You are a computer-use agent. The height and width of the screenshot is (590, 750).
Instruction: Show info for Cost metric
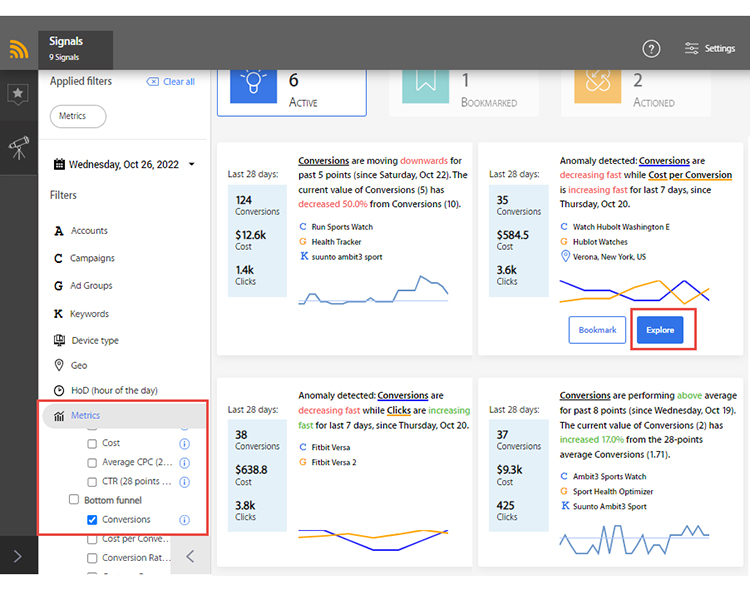[185, 444]
